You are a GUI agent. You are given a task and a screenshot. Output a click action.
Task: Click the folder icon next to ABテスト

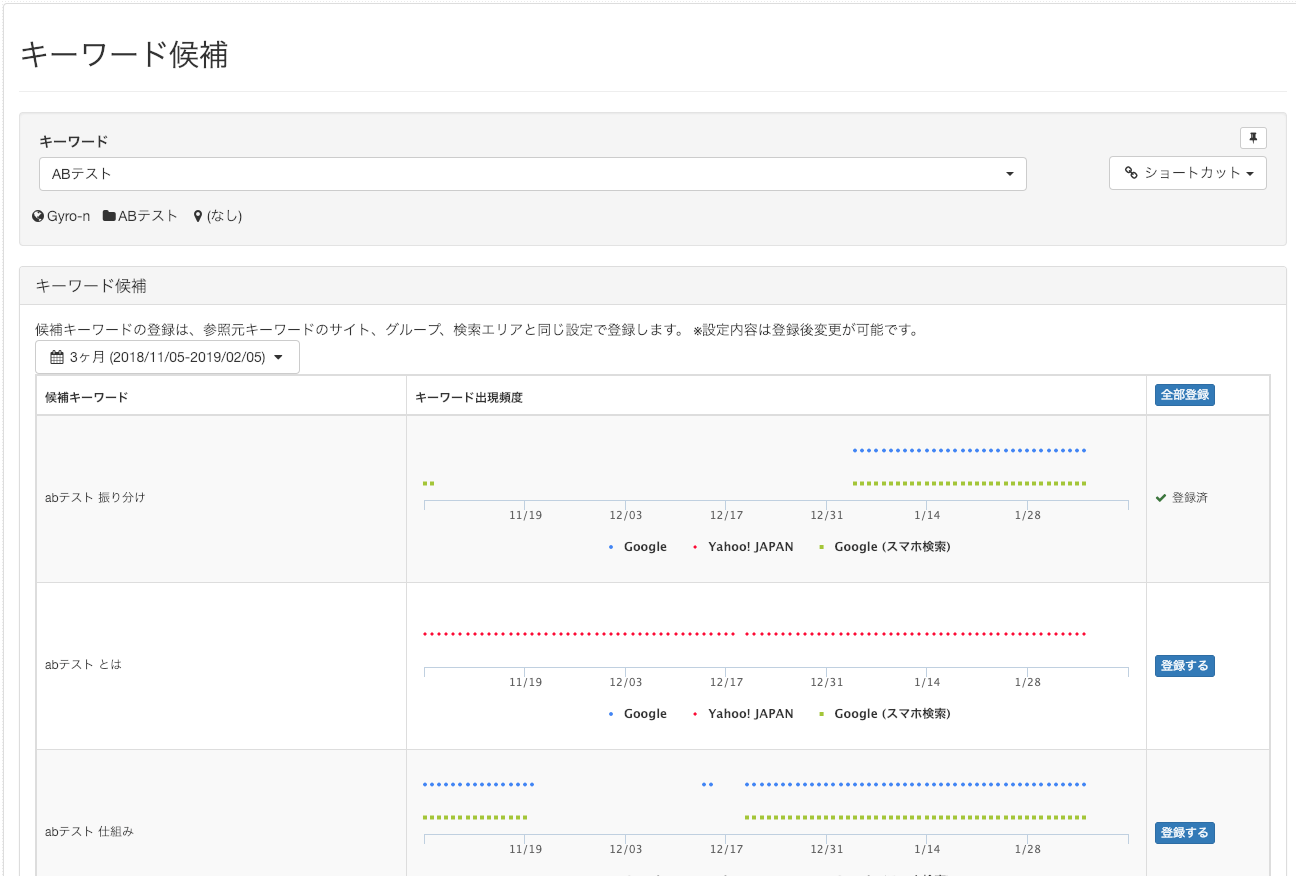[x=109, y=216]
